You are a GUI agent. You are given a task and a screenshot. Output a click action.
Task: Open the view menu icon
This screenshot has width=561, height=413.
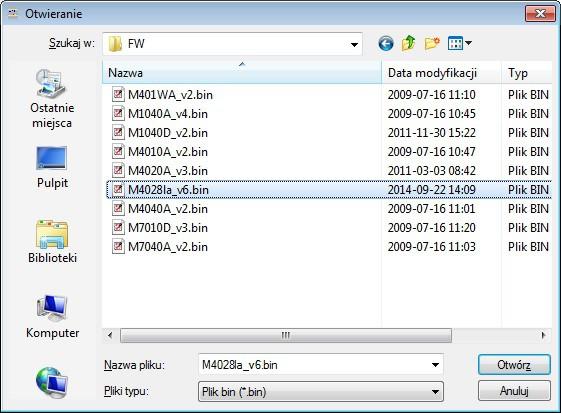pos(455,44)
